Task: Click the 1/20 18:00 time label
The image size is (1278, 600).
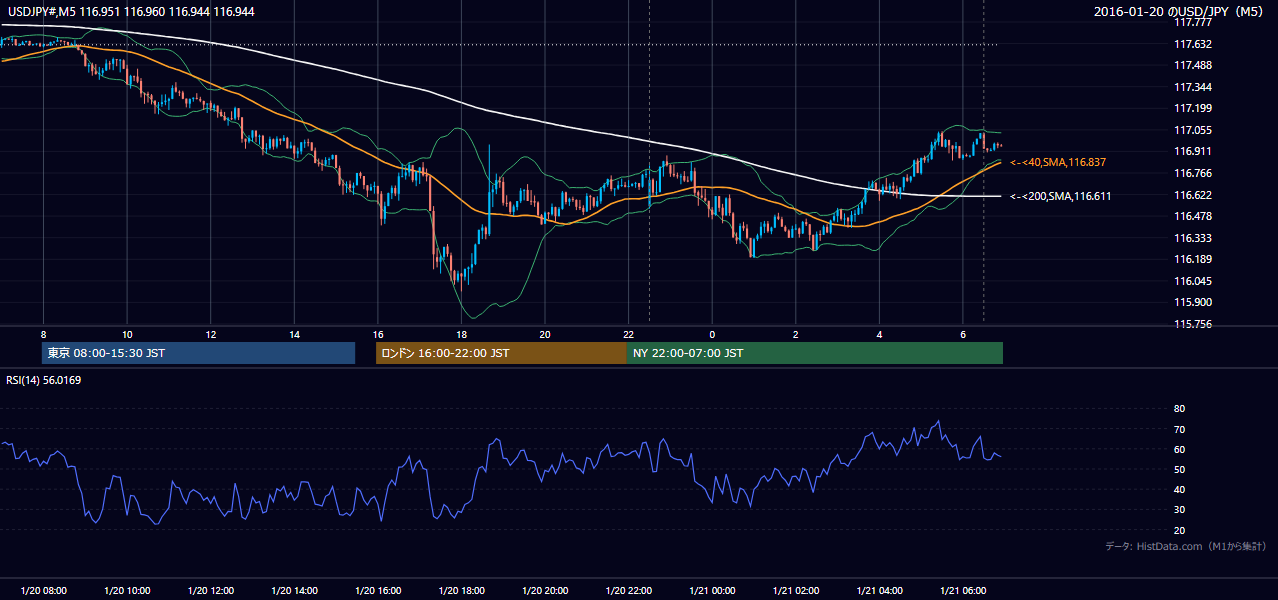Action: click(461, 591)
